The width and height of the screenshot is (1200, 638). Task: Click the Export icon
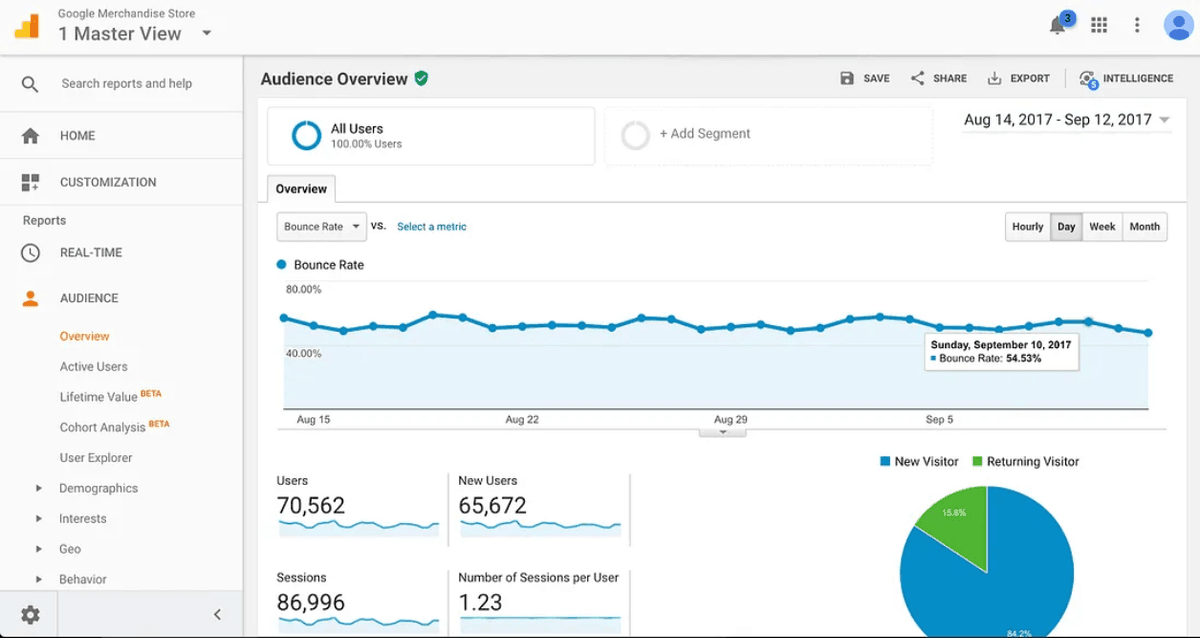[x=1018, y=78]
